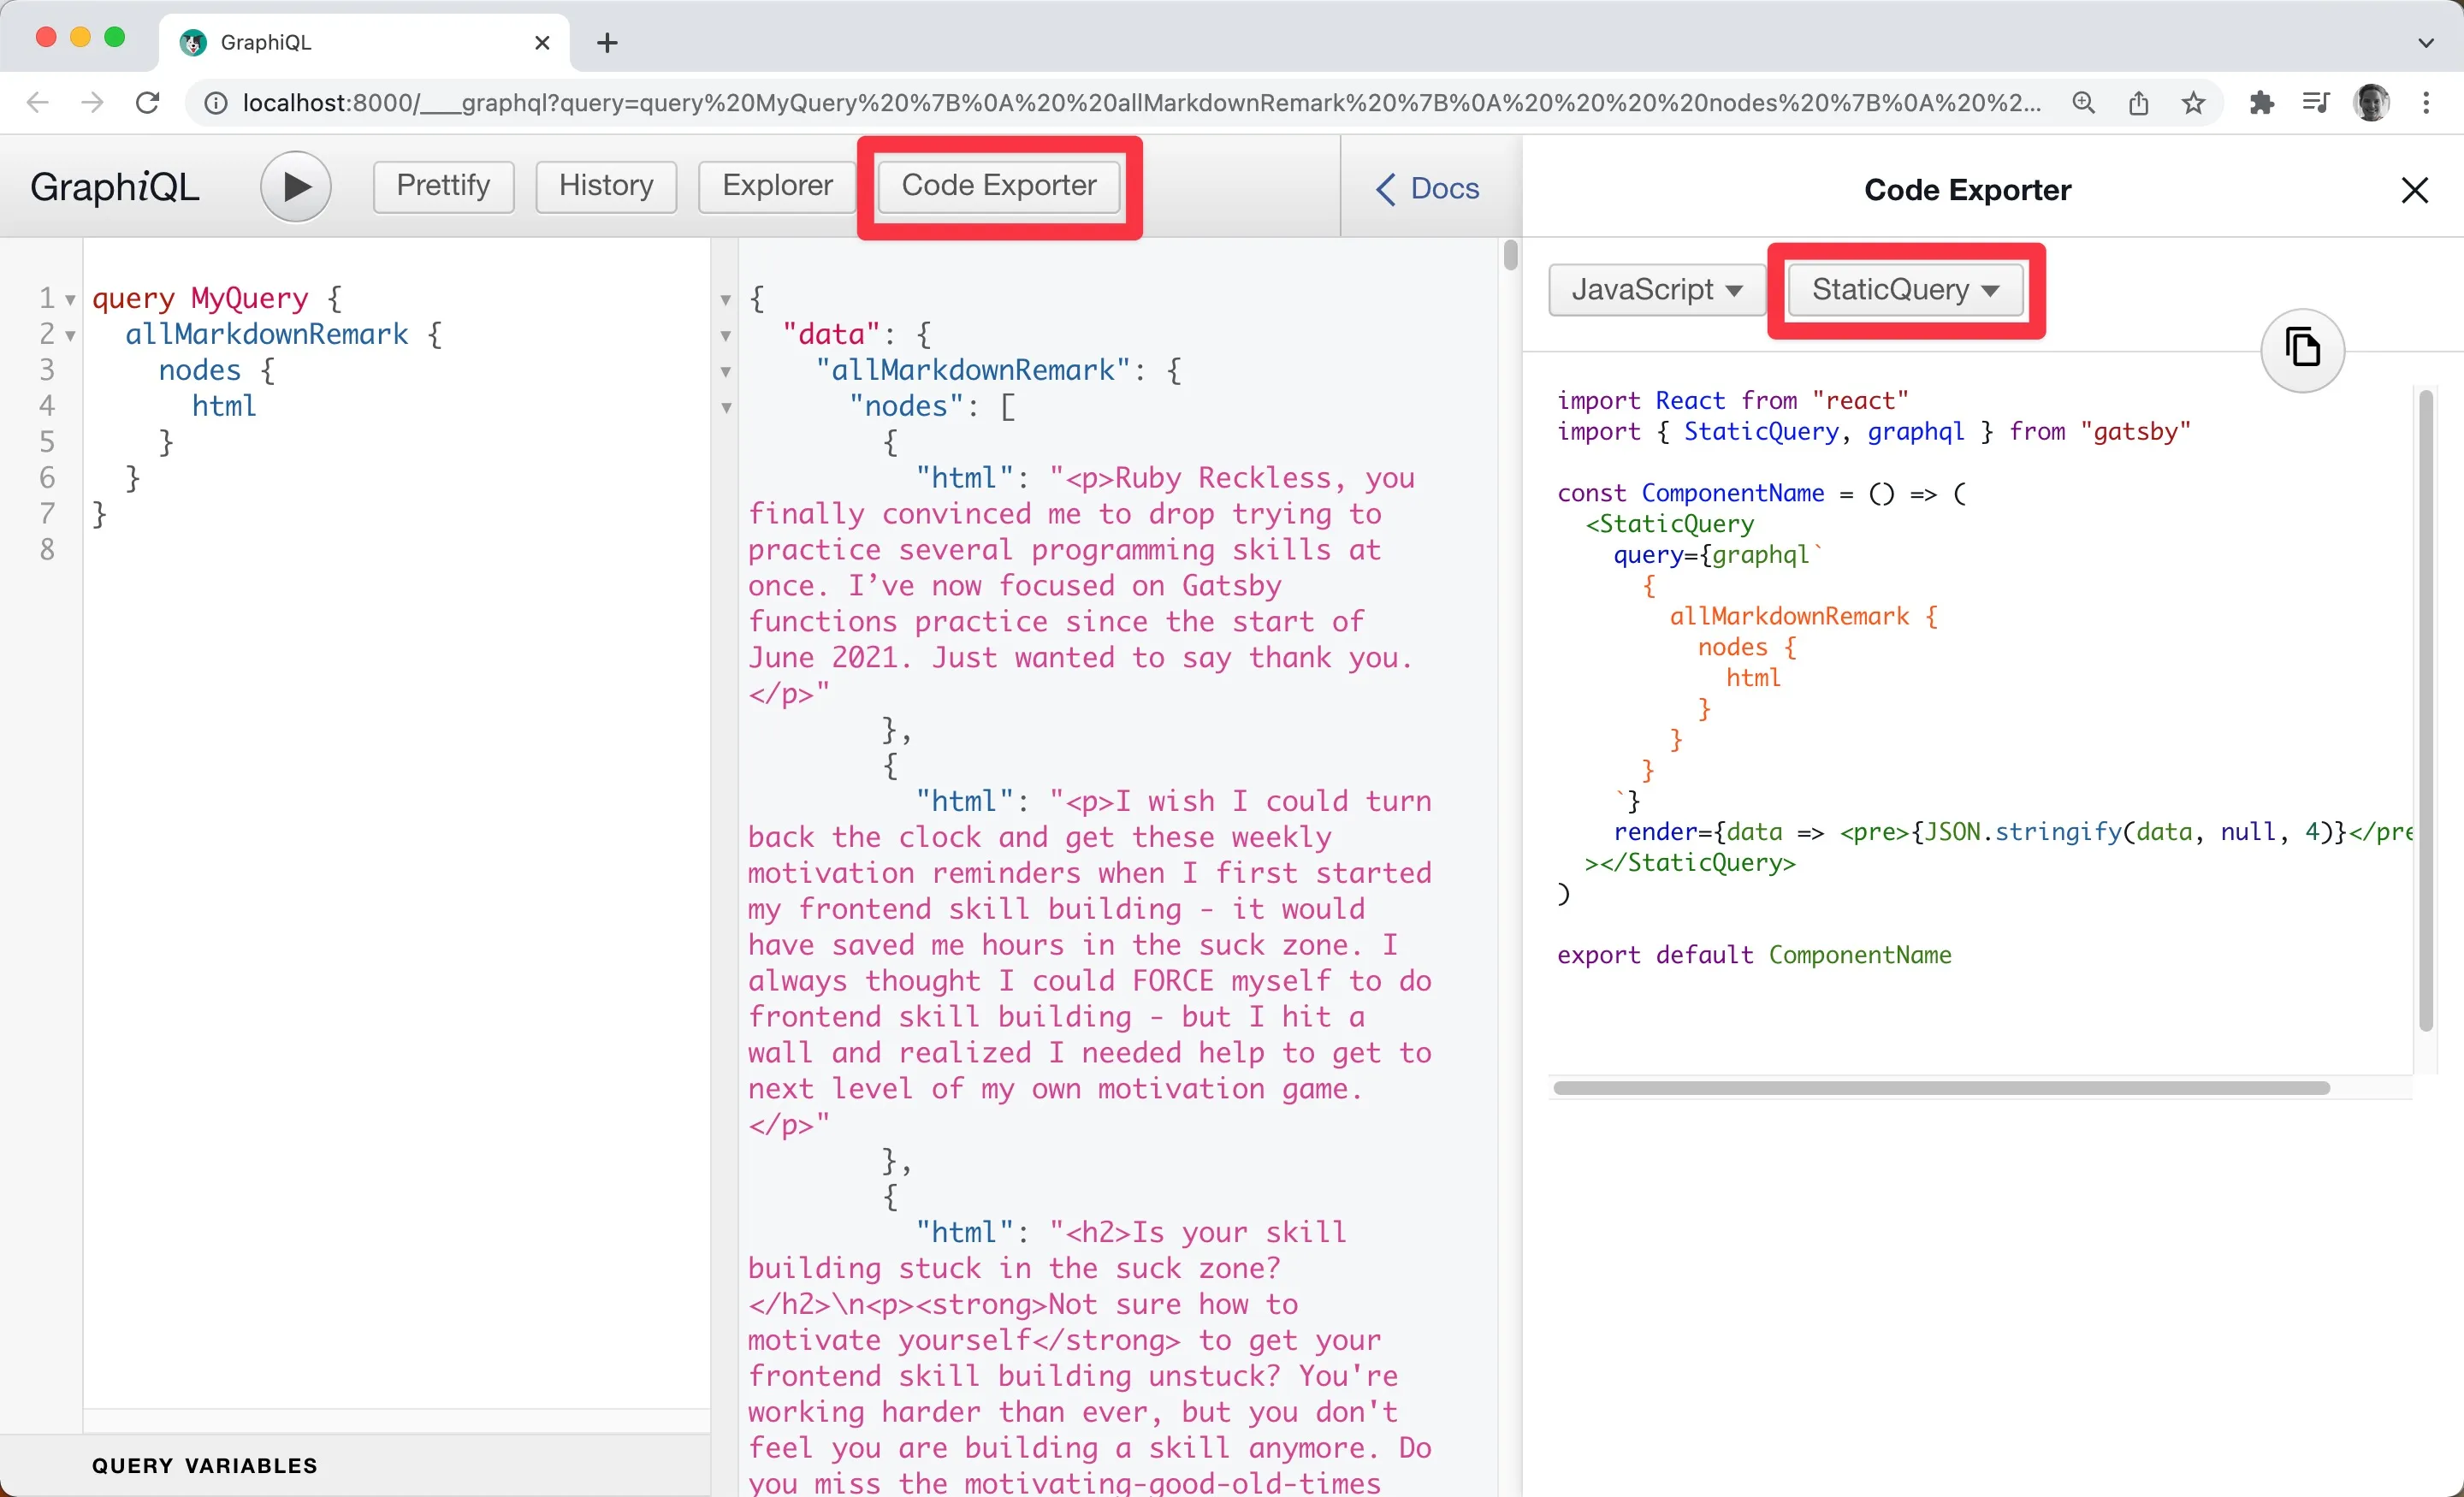The width and height of the screenshot is (2464, 1497).
Task: Click the zoom magnifier icon in toolbar
Action: 2083,103
